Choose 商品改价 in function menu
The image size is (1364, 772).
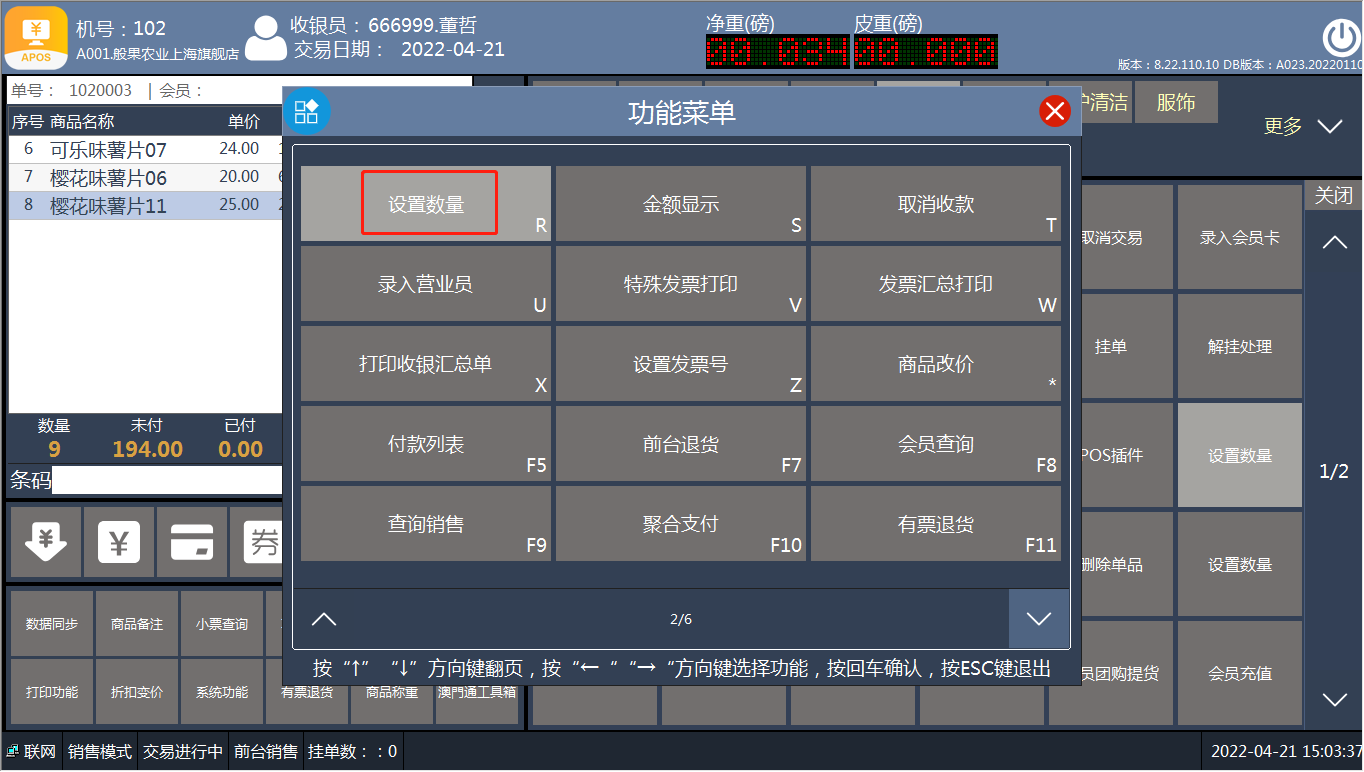(x=936, y=364)
